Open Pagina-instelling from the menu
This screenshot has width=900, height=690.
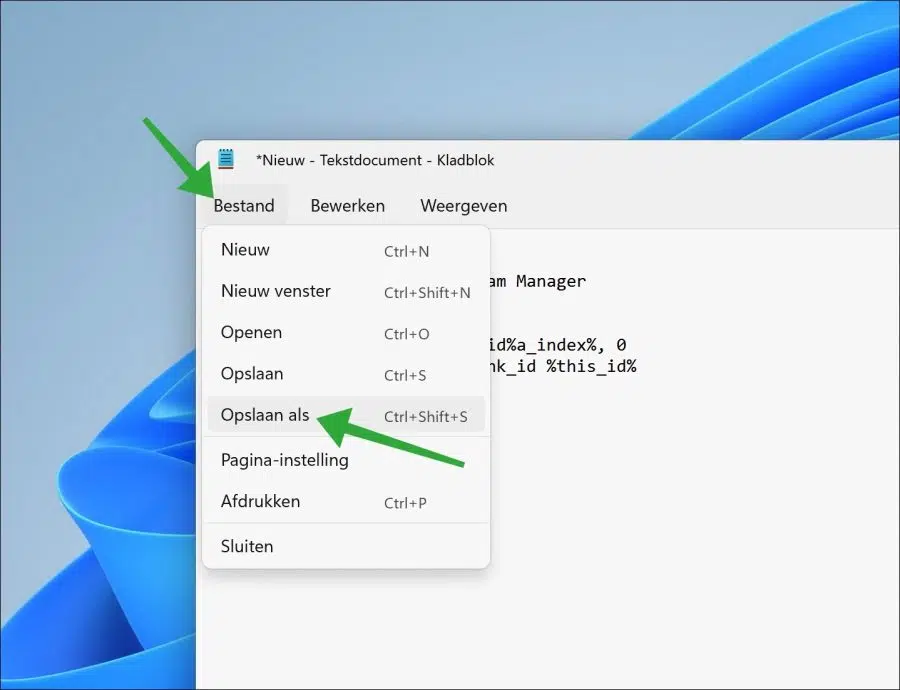(x=346, y=460)
